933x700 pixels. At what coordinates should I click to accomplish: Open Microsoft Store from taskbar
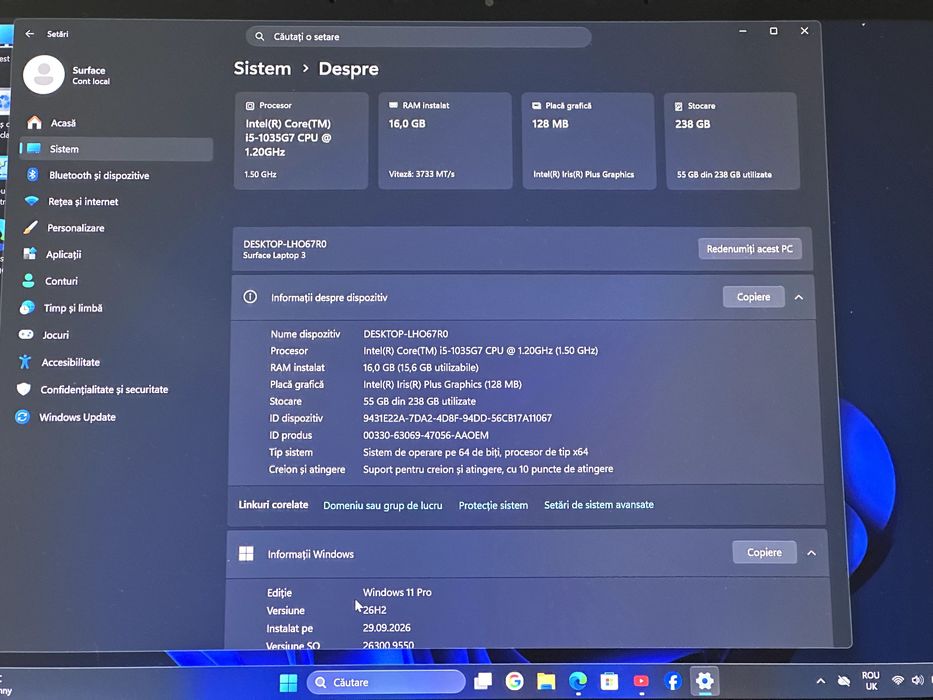609,681
